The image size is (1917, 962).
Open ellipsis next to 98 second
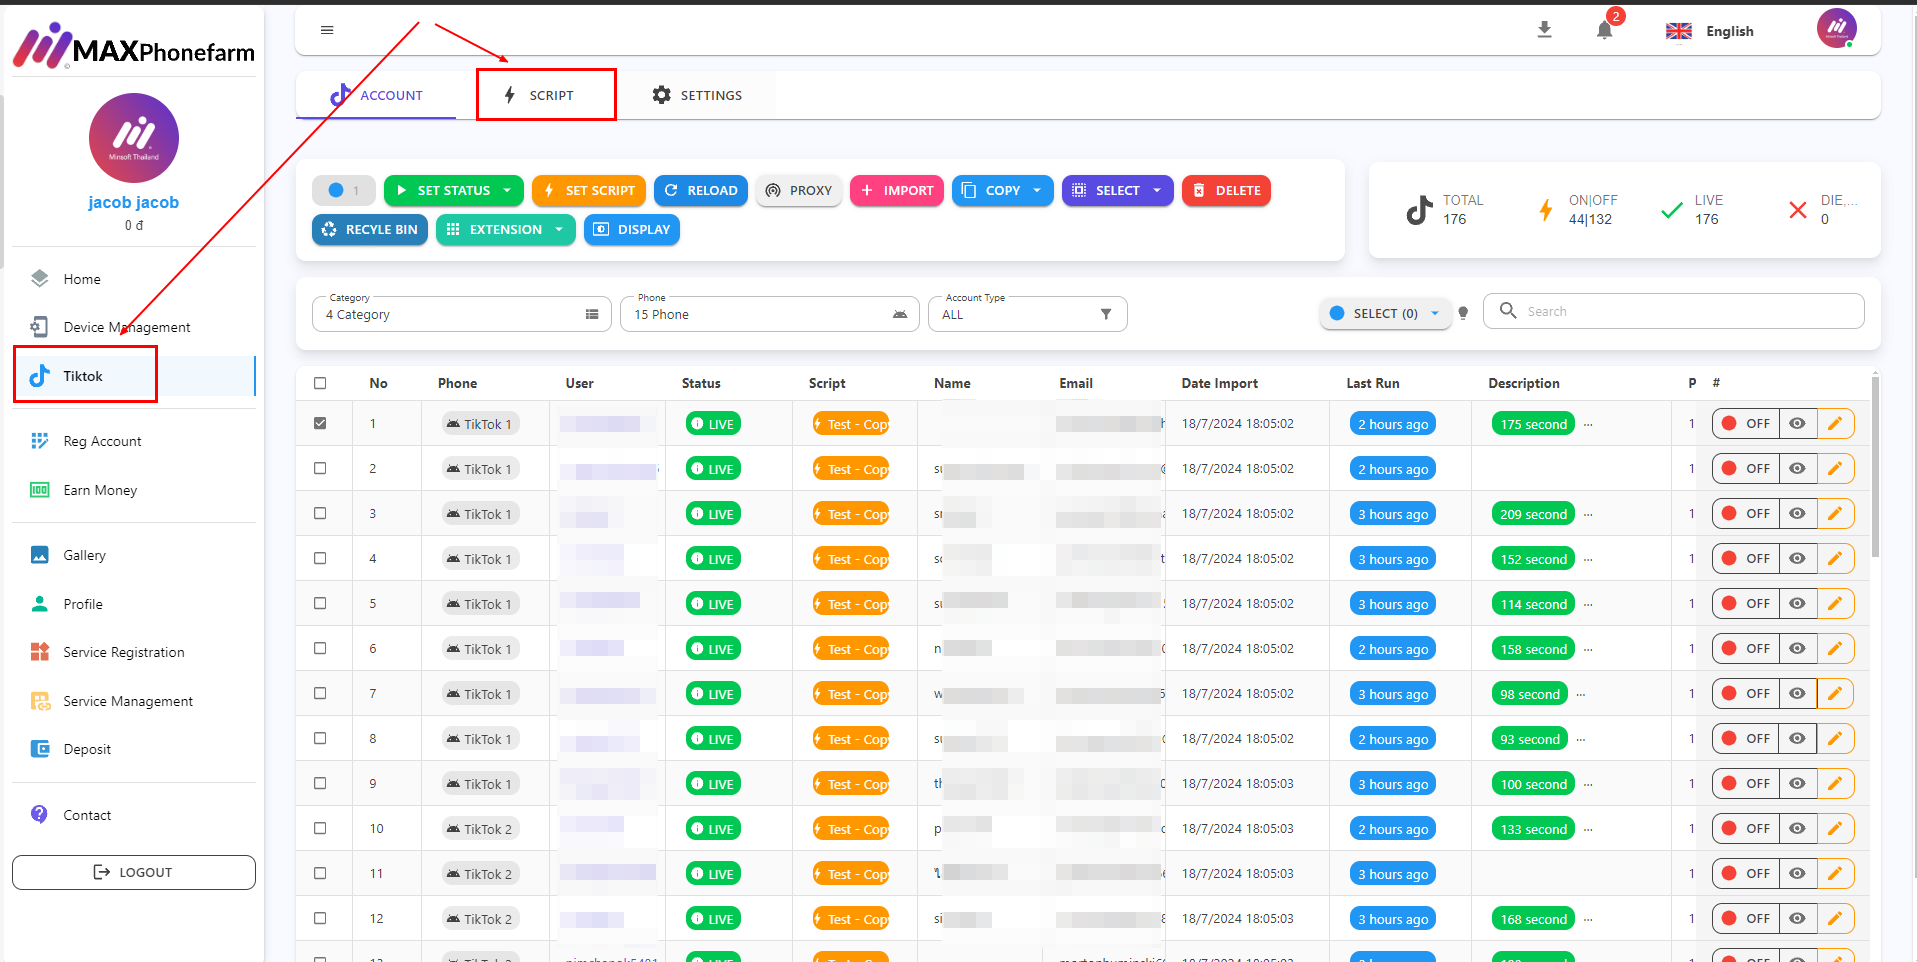pyautogui.click(x=1581, y=694)
